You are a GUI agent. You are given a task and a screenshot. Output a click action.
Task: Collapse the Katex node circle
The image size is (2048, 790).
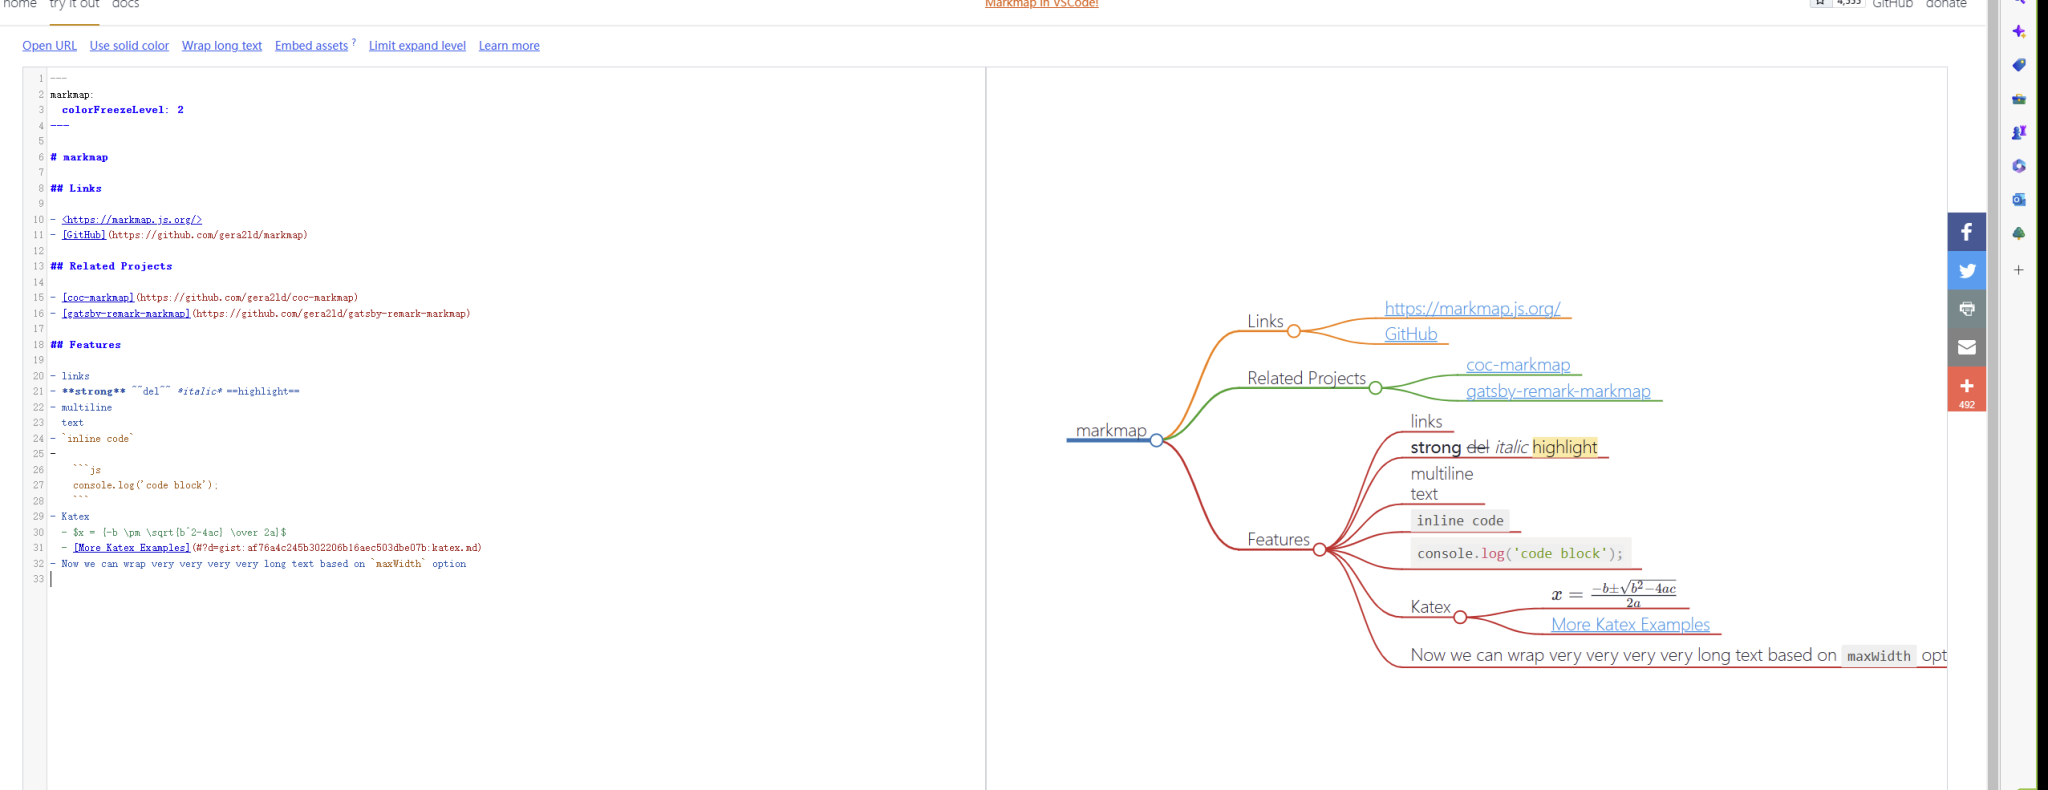[1460, 617]
